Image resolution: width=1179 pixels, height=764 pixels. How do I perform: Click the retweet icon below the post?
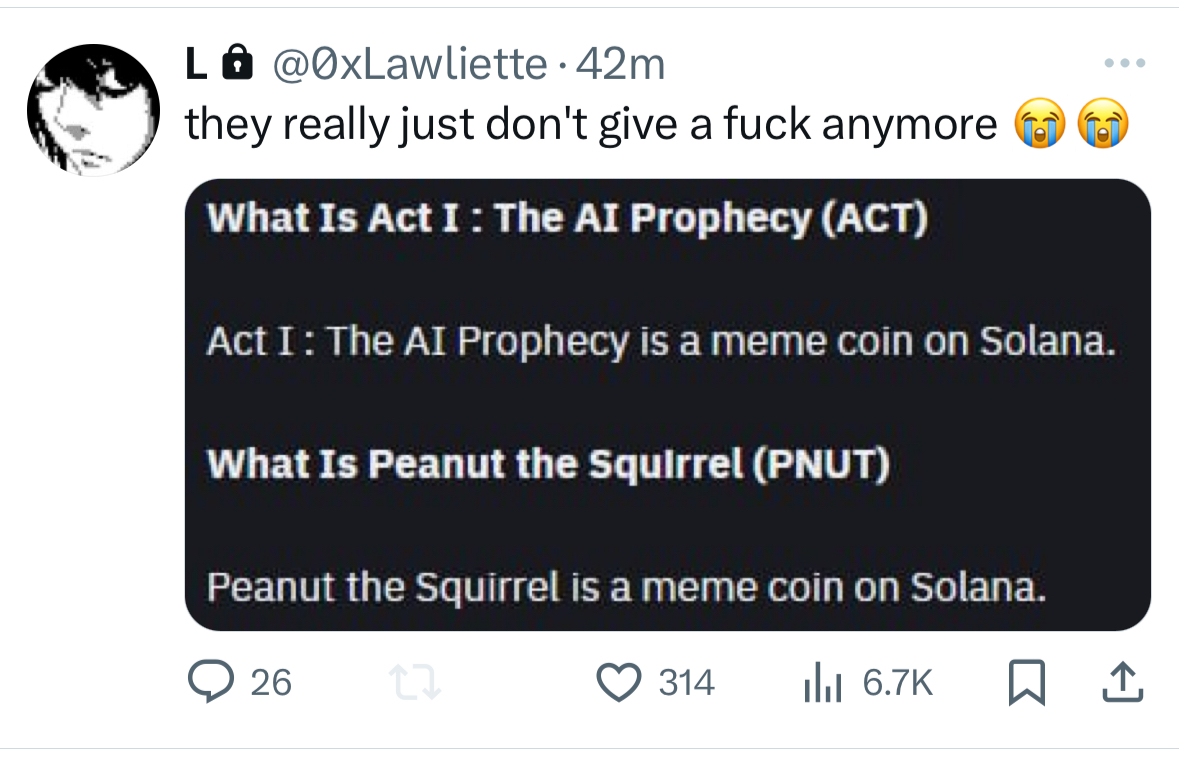(x=415, y=683)
